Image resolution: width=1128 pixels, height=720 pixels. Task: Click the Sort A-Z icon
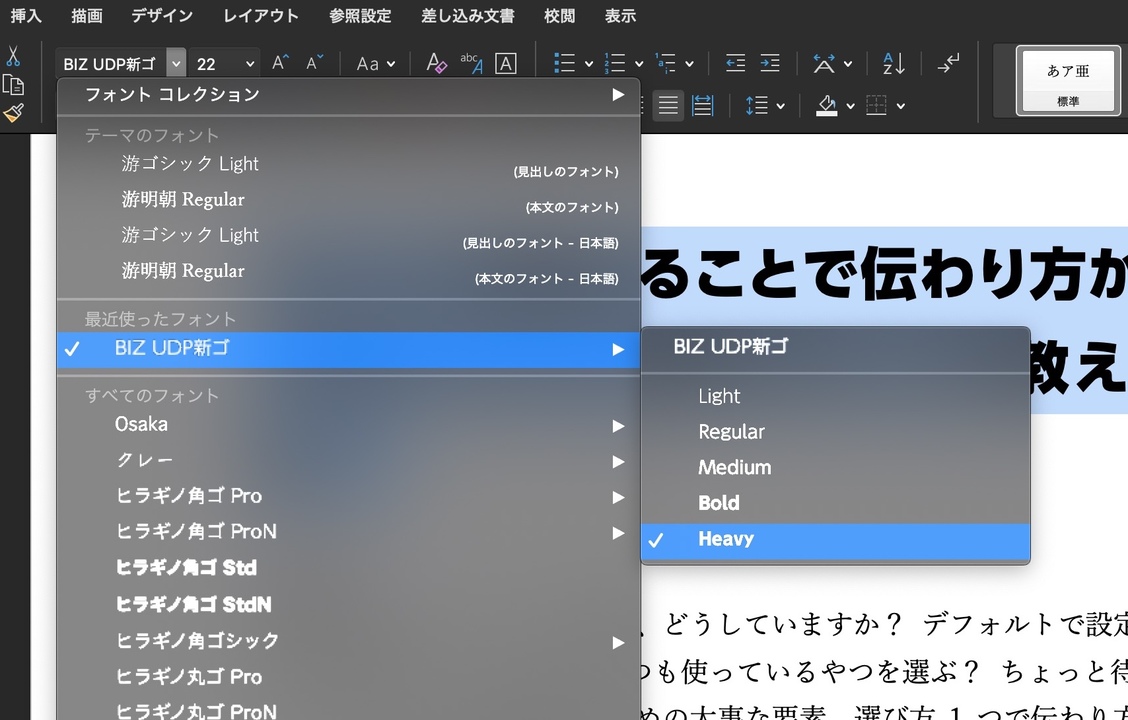click(x=893, y=63)
